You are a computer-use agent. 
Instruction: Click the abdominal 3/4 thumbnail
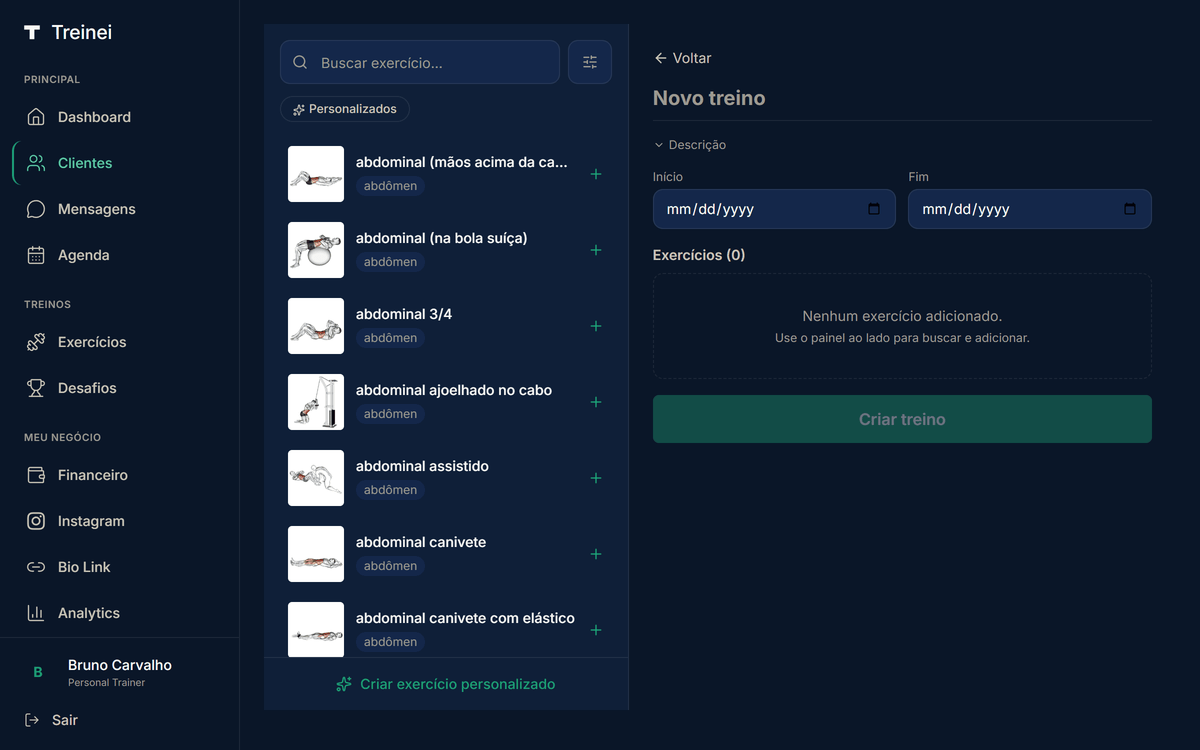pos(316,326)
